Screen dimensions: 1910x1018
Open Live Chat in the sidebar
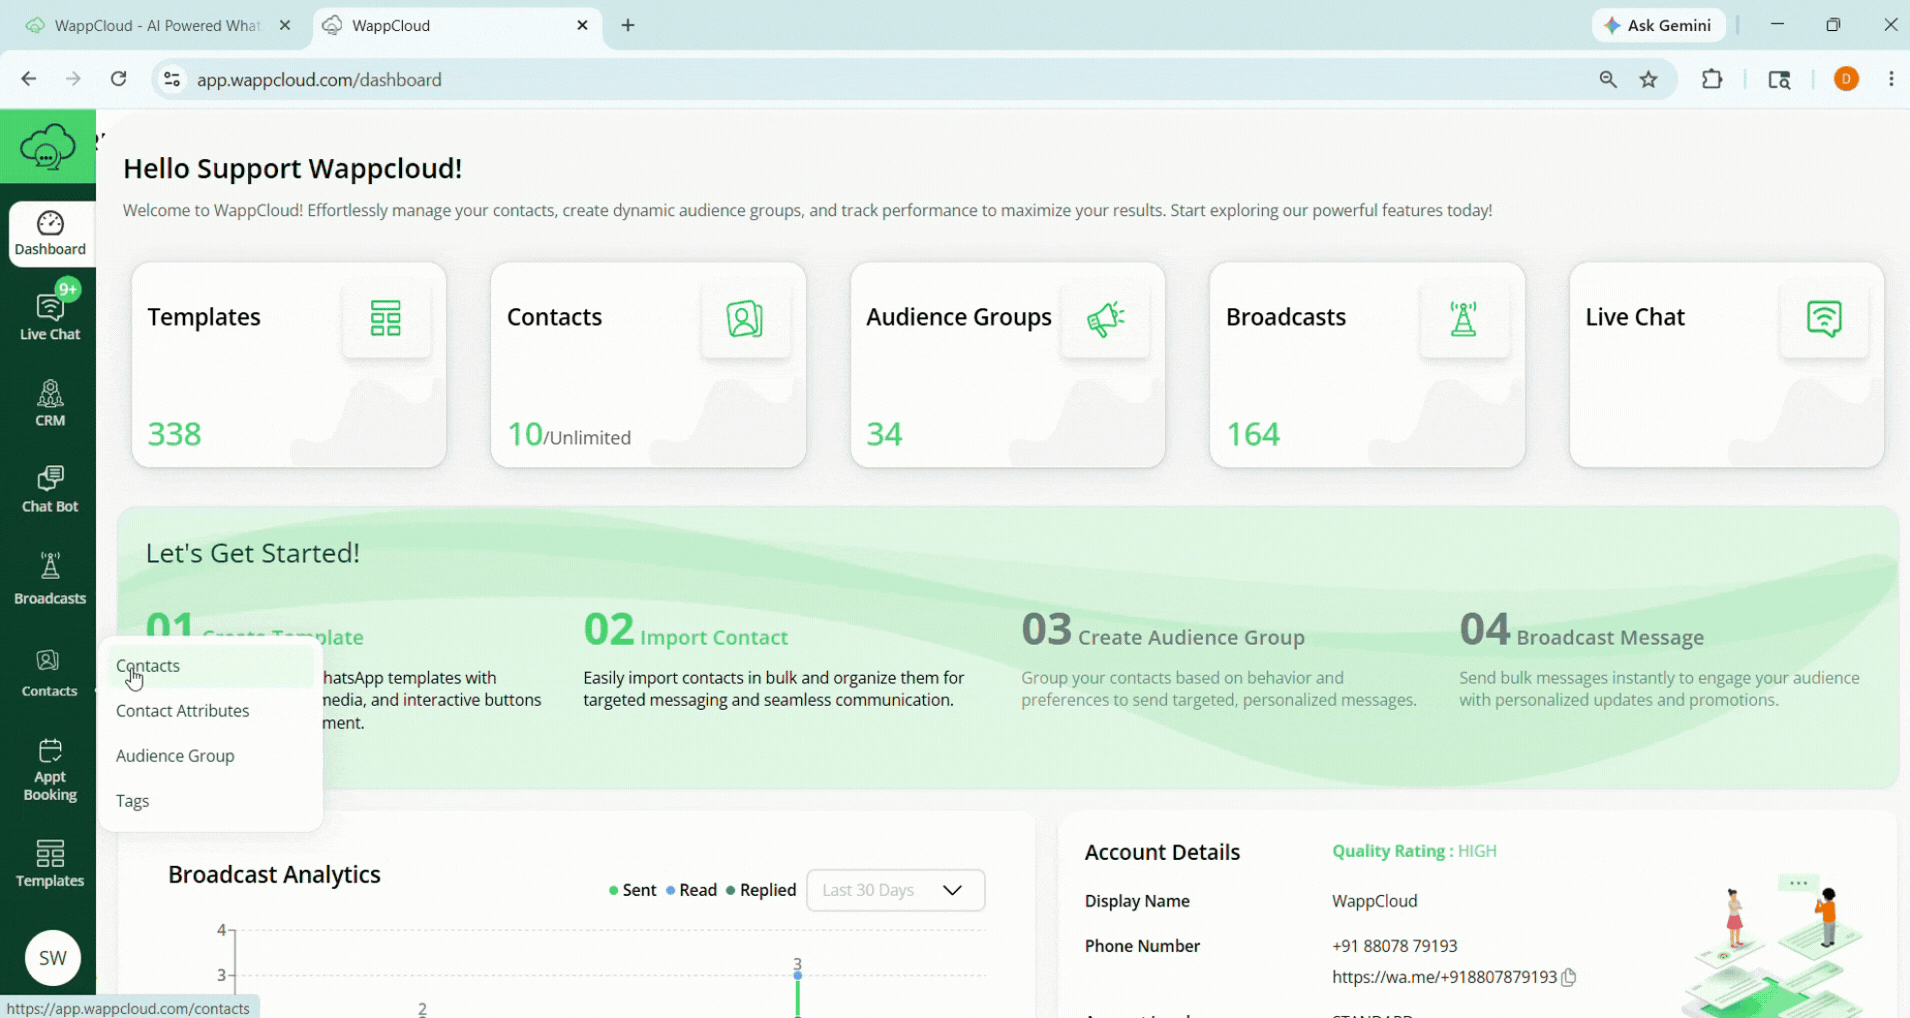point(50,316)
